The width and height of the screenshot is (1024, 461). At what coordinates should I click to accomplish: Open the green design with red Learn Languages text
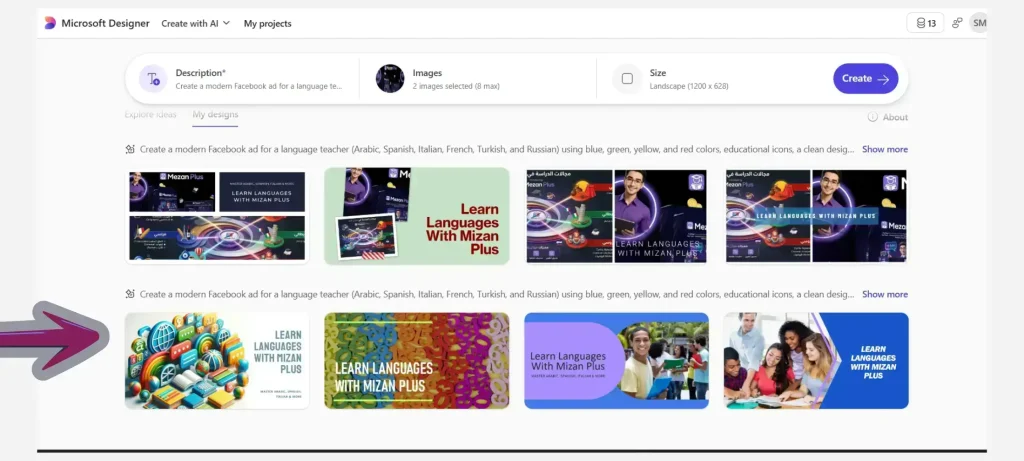click(417, 216)
